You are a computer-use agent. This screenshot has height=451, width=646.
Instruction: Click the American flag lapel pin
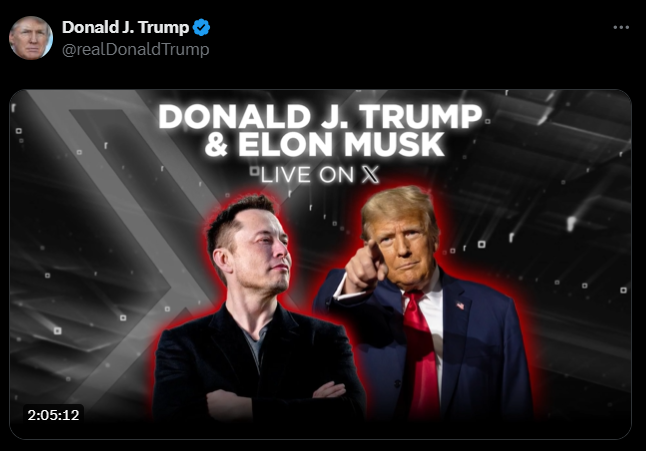(460, 306)
